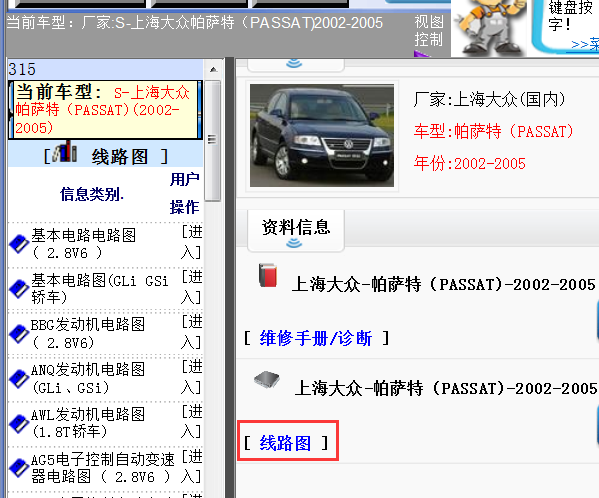
Task: Click the blue >> link in the speech bubble
Action: 585,45
